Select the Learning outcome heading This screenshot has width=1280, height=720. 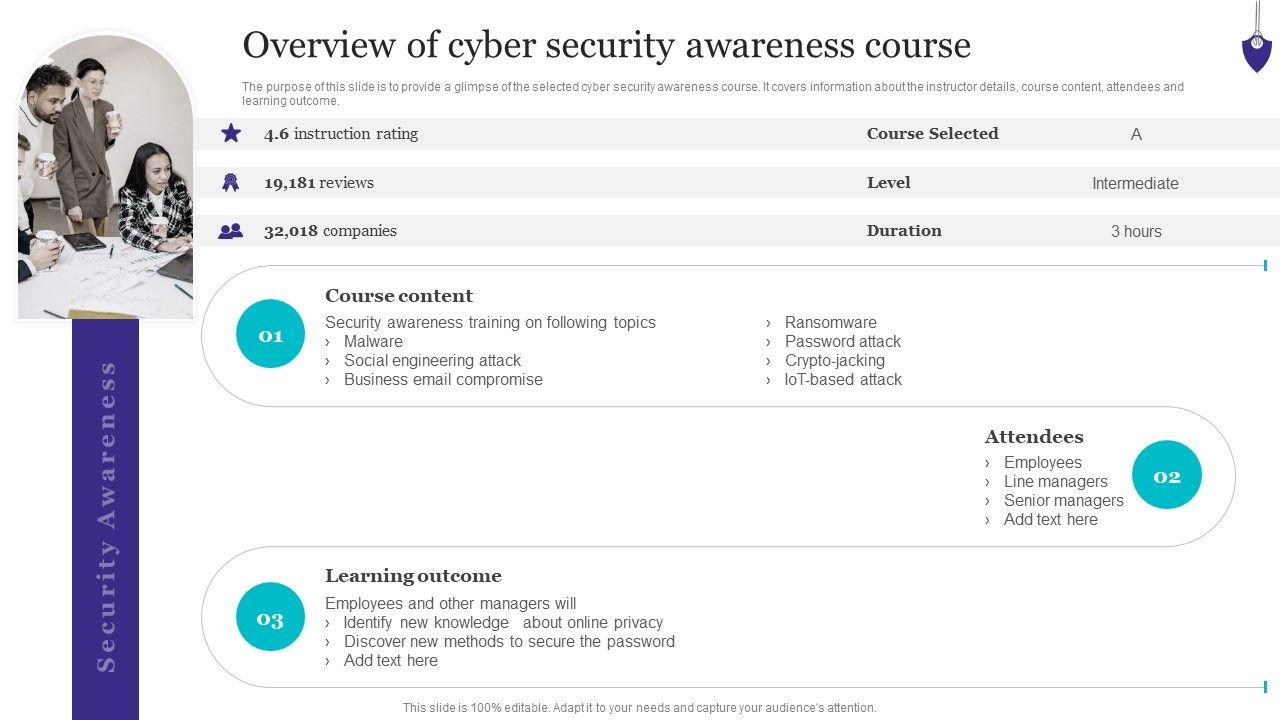coord(413,576)
